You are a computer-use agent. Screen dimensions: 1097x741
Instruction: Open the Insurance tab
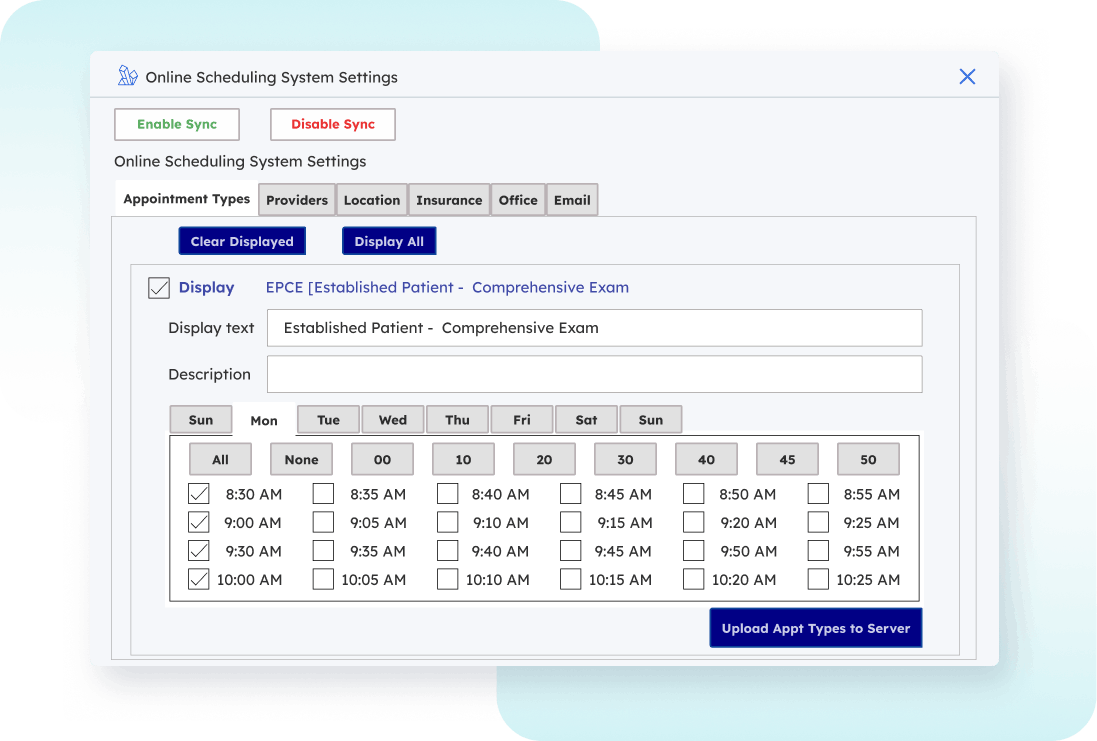pos(449,200)
